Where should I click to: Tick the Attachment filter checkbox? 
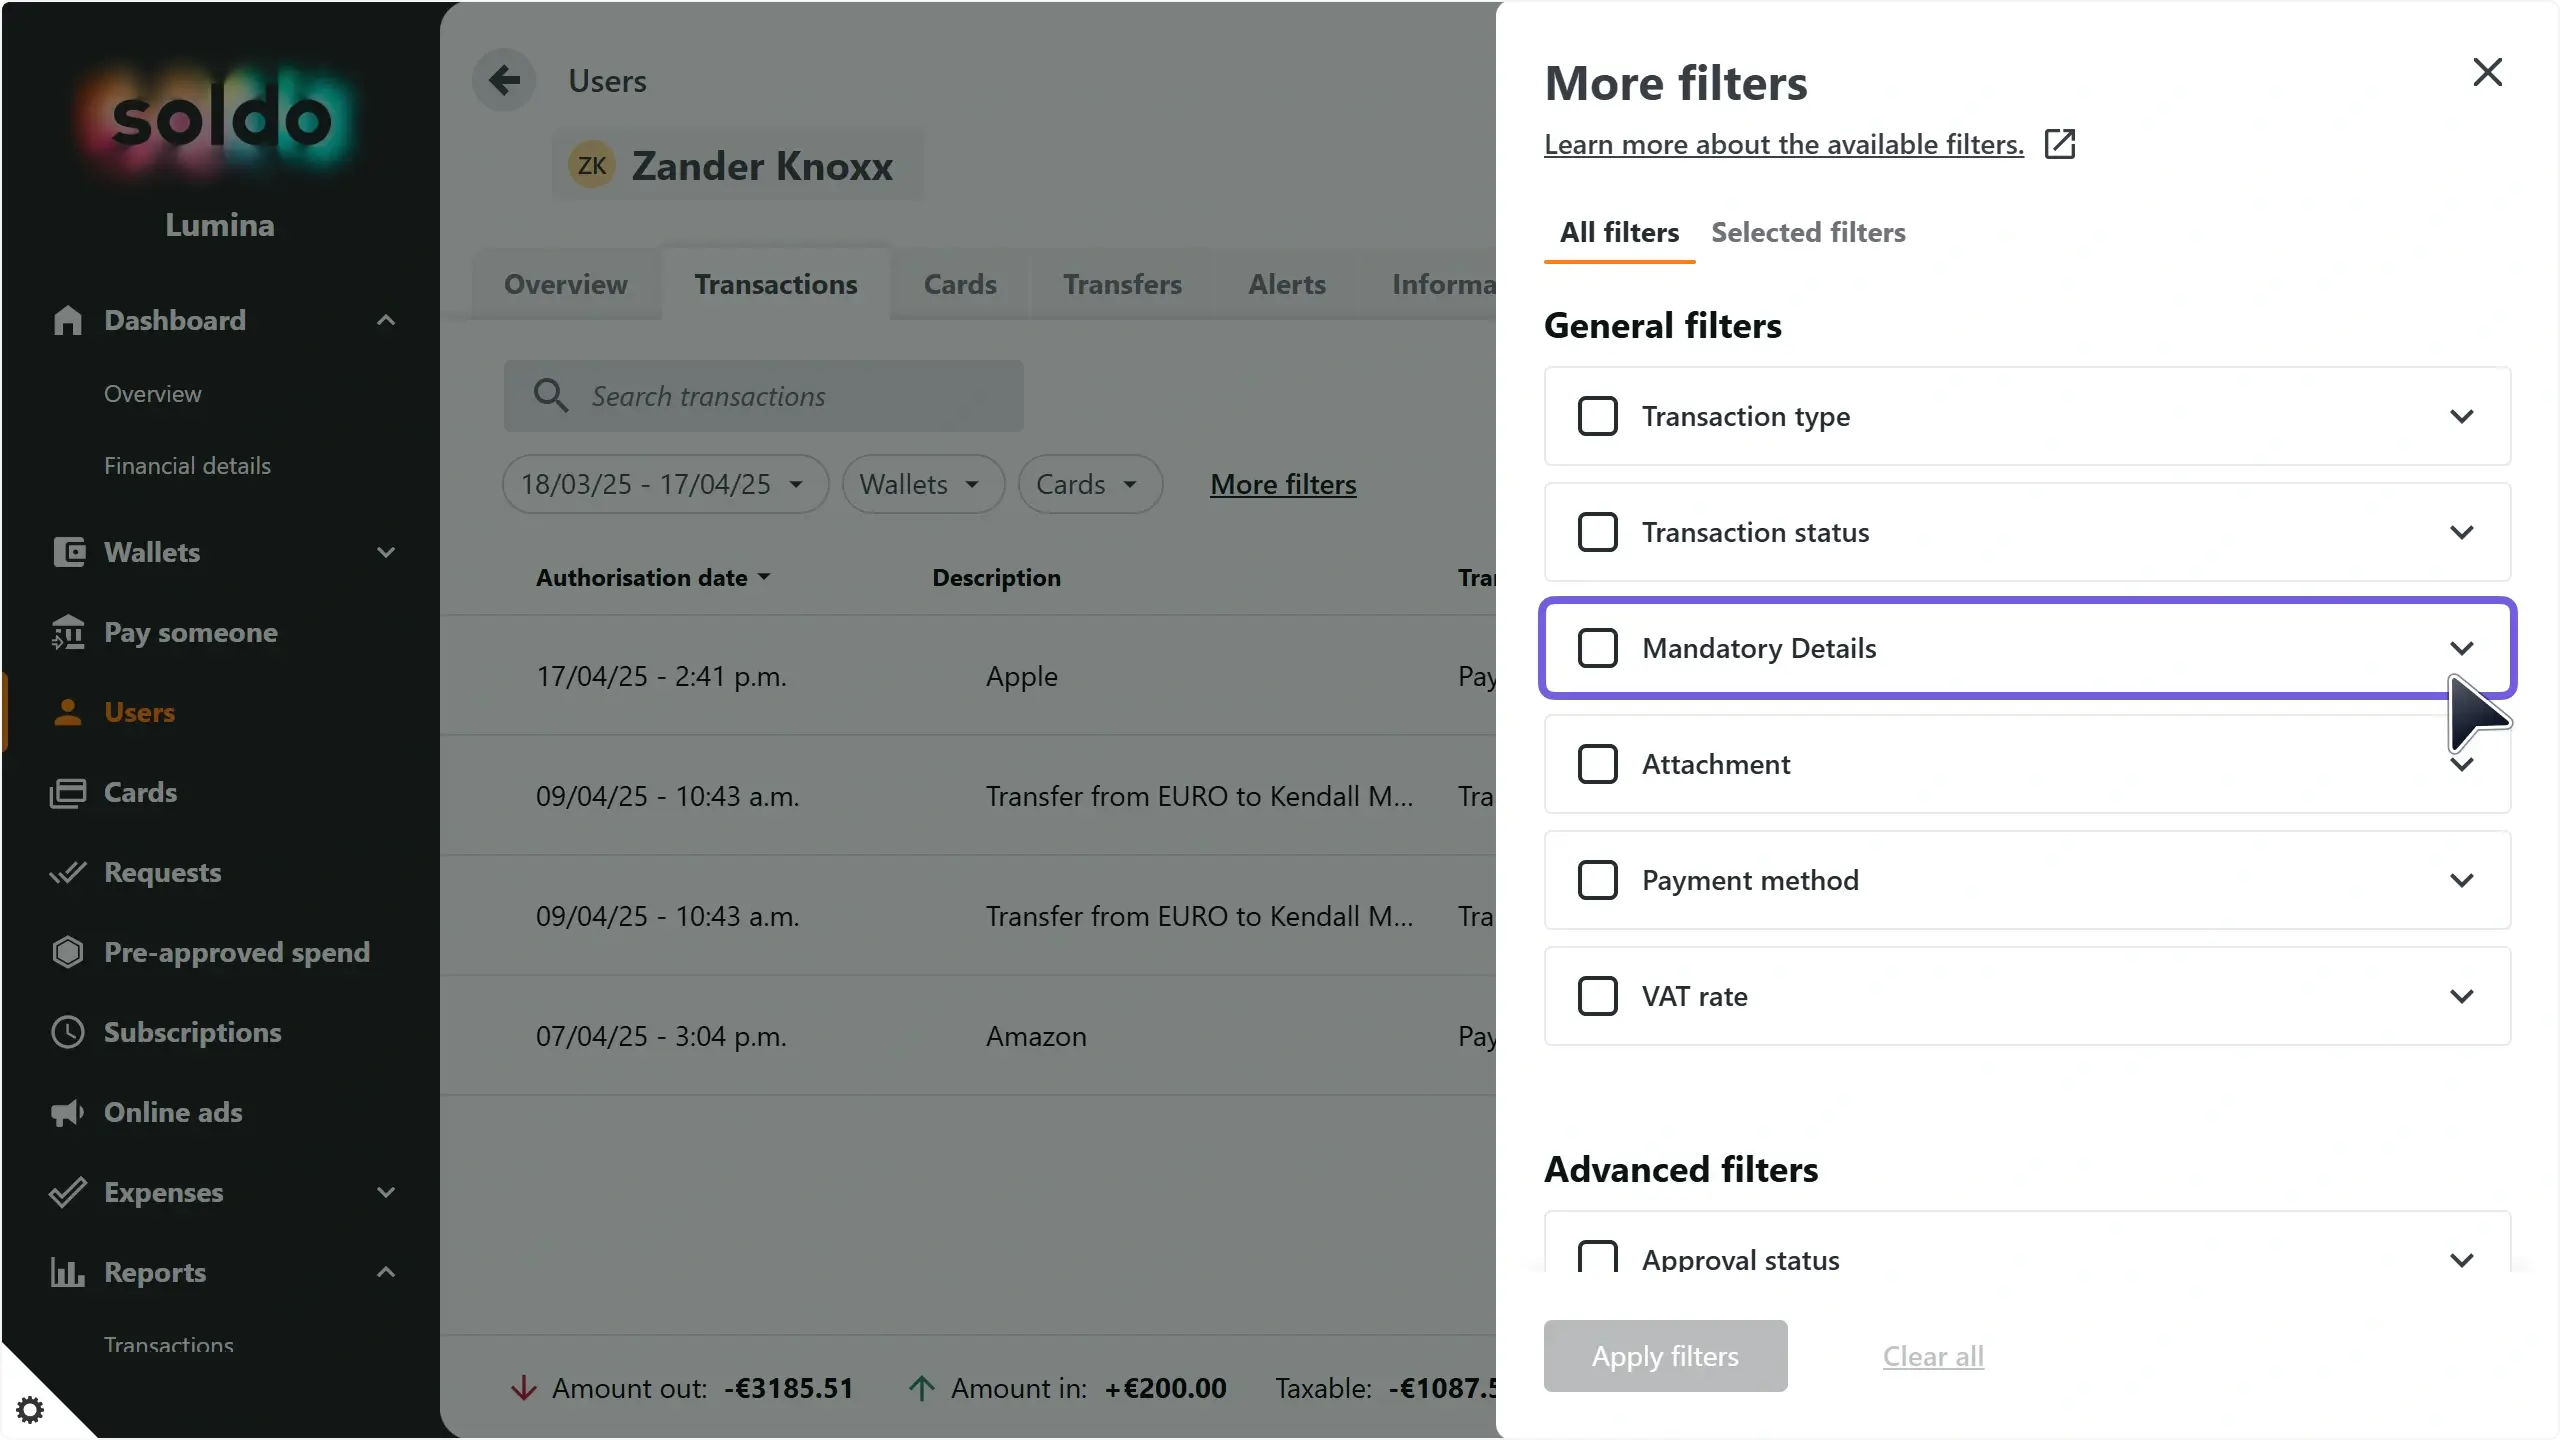pos(1597,764)
